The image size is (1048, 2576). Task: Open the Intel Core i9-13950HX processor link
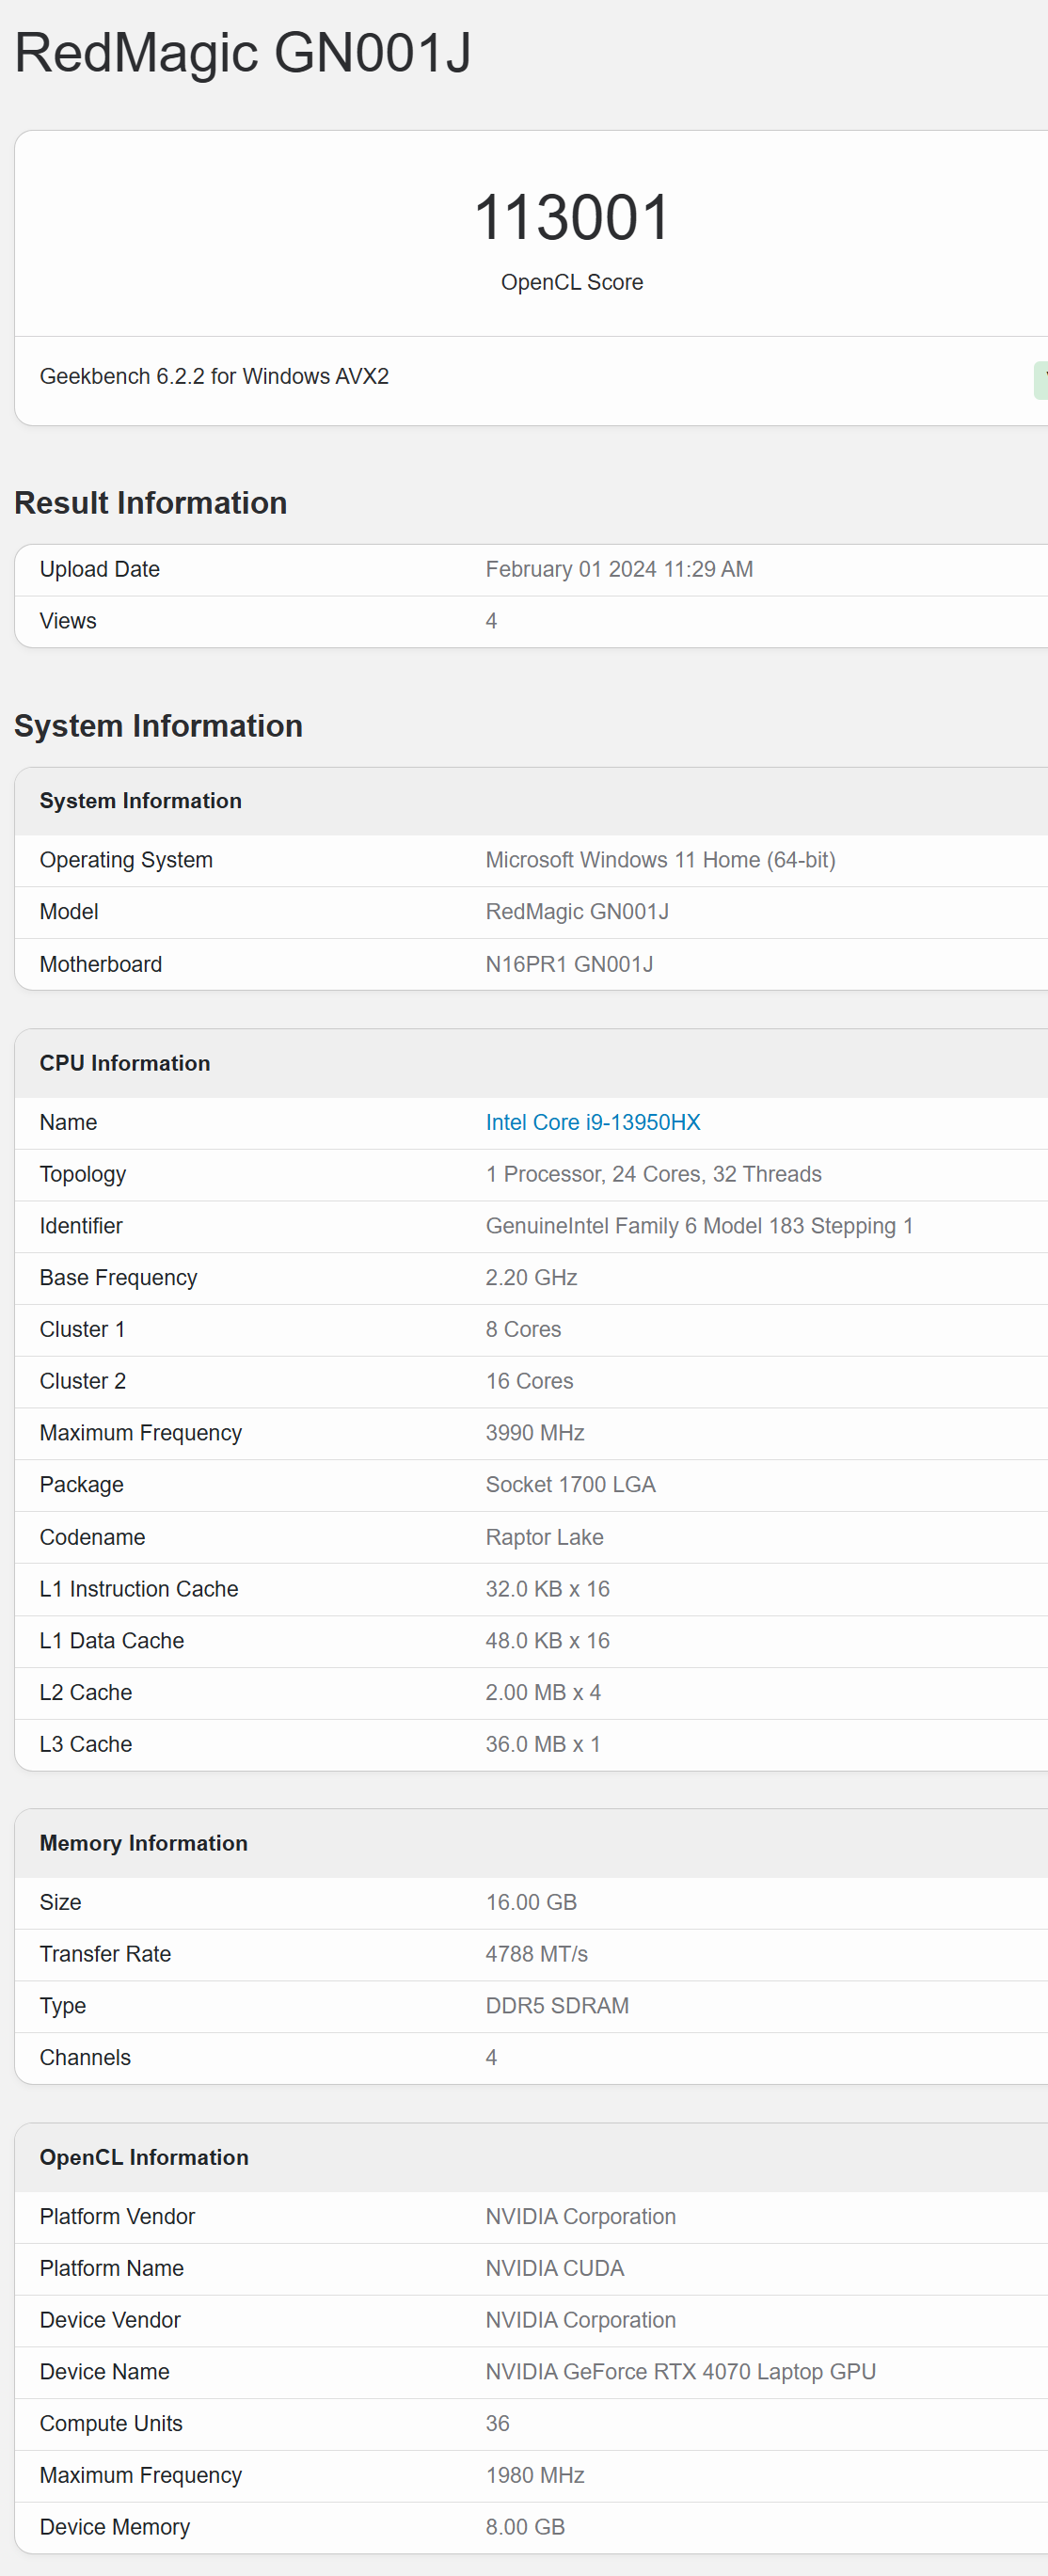pos(593,1122)
